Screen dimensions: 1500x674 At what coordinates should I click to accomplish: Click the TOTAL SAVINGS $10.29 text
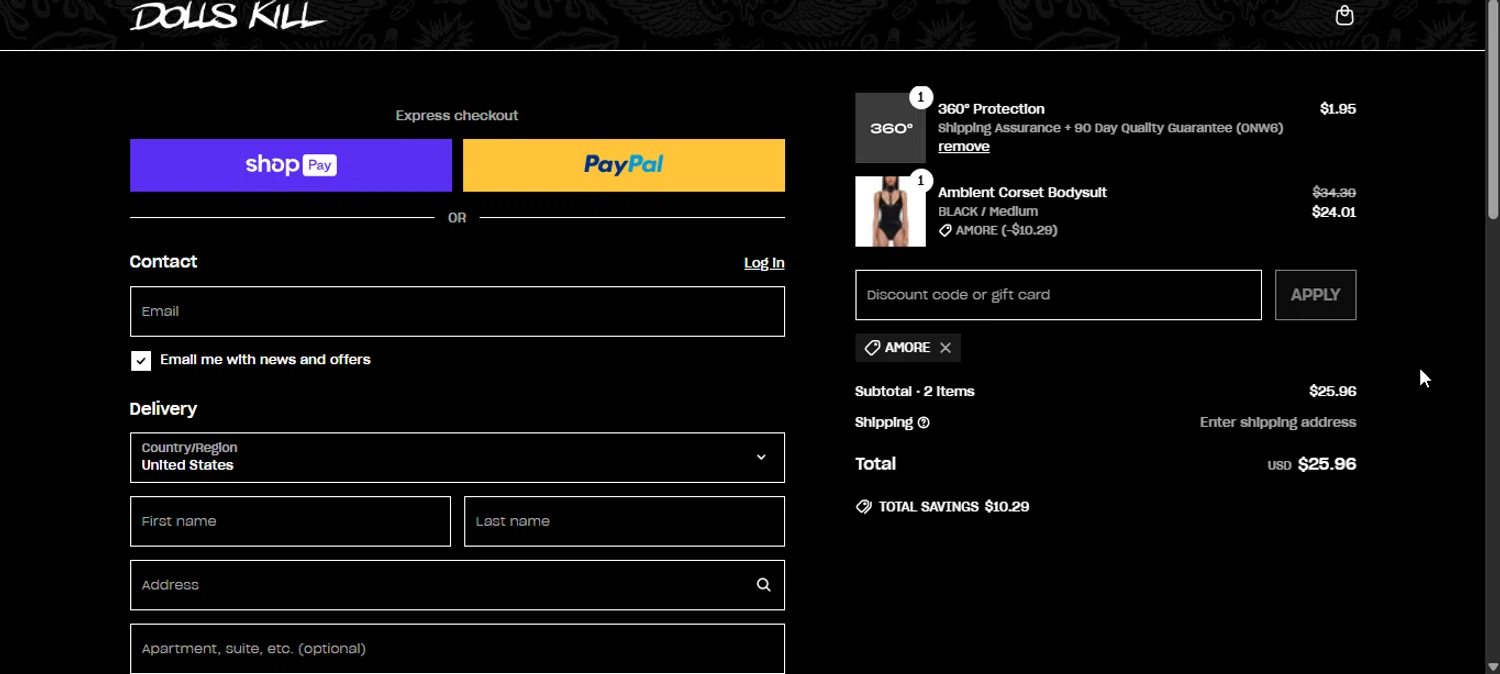pos(954,507)
